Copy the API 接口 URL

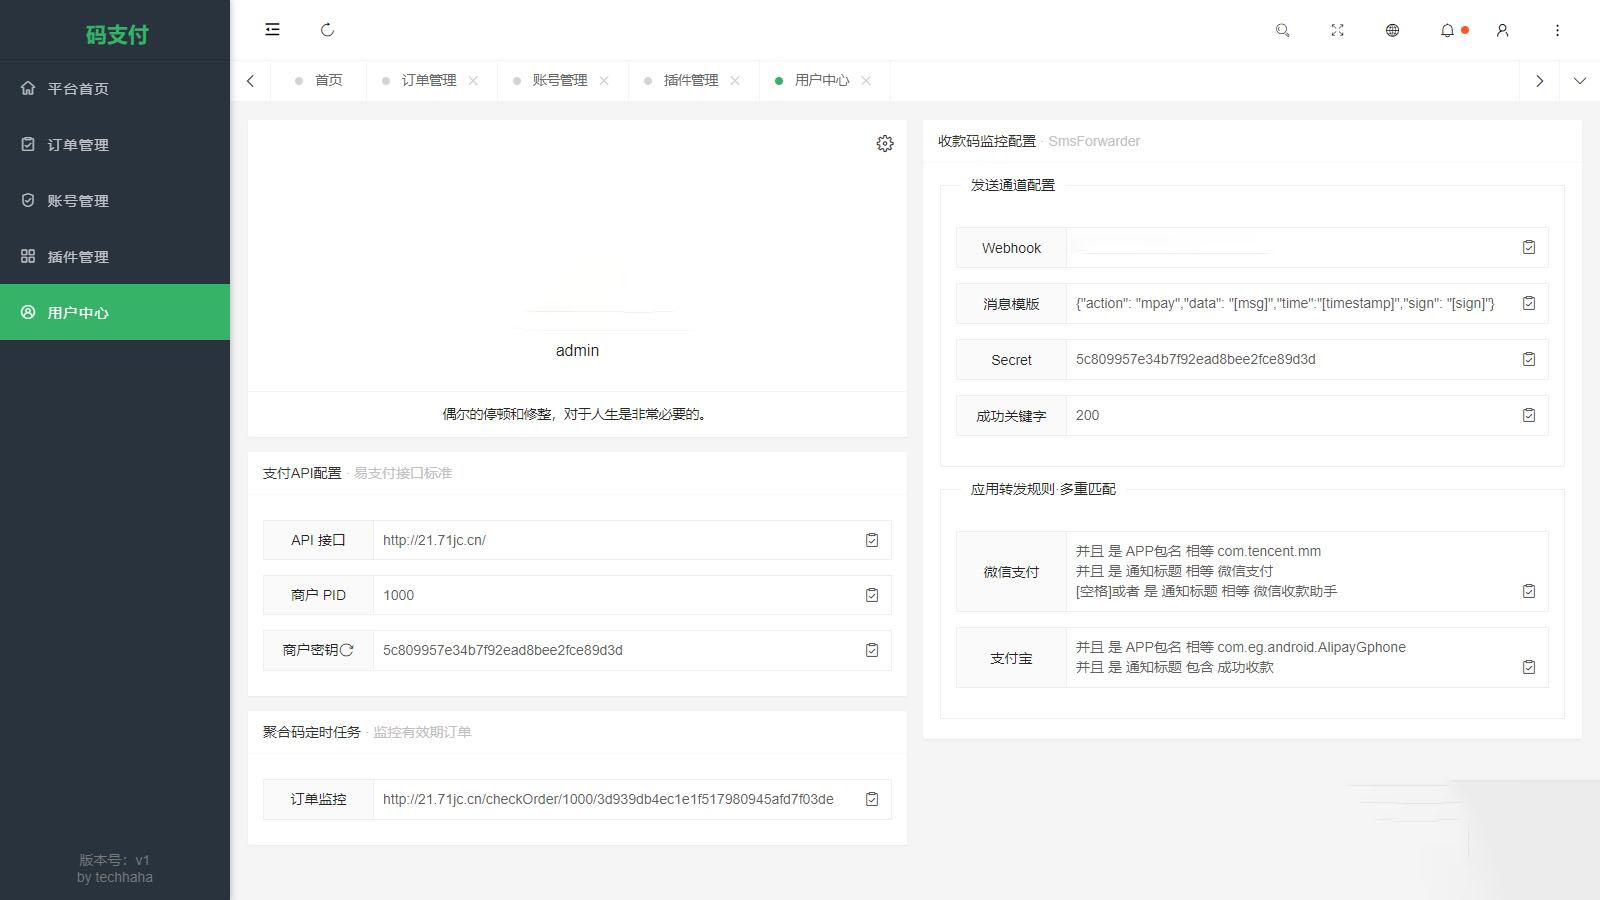coord(872,540)
